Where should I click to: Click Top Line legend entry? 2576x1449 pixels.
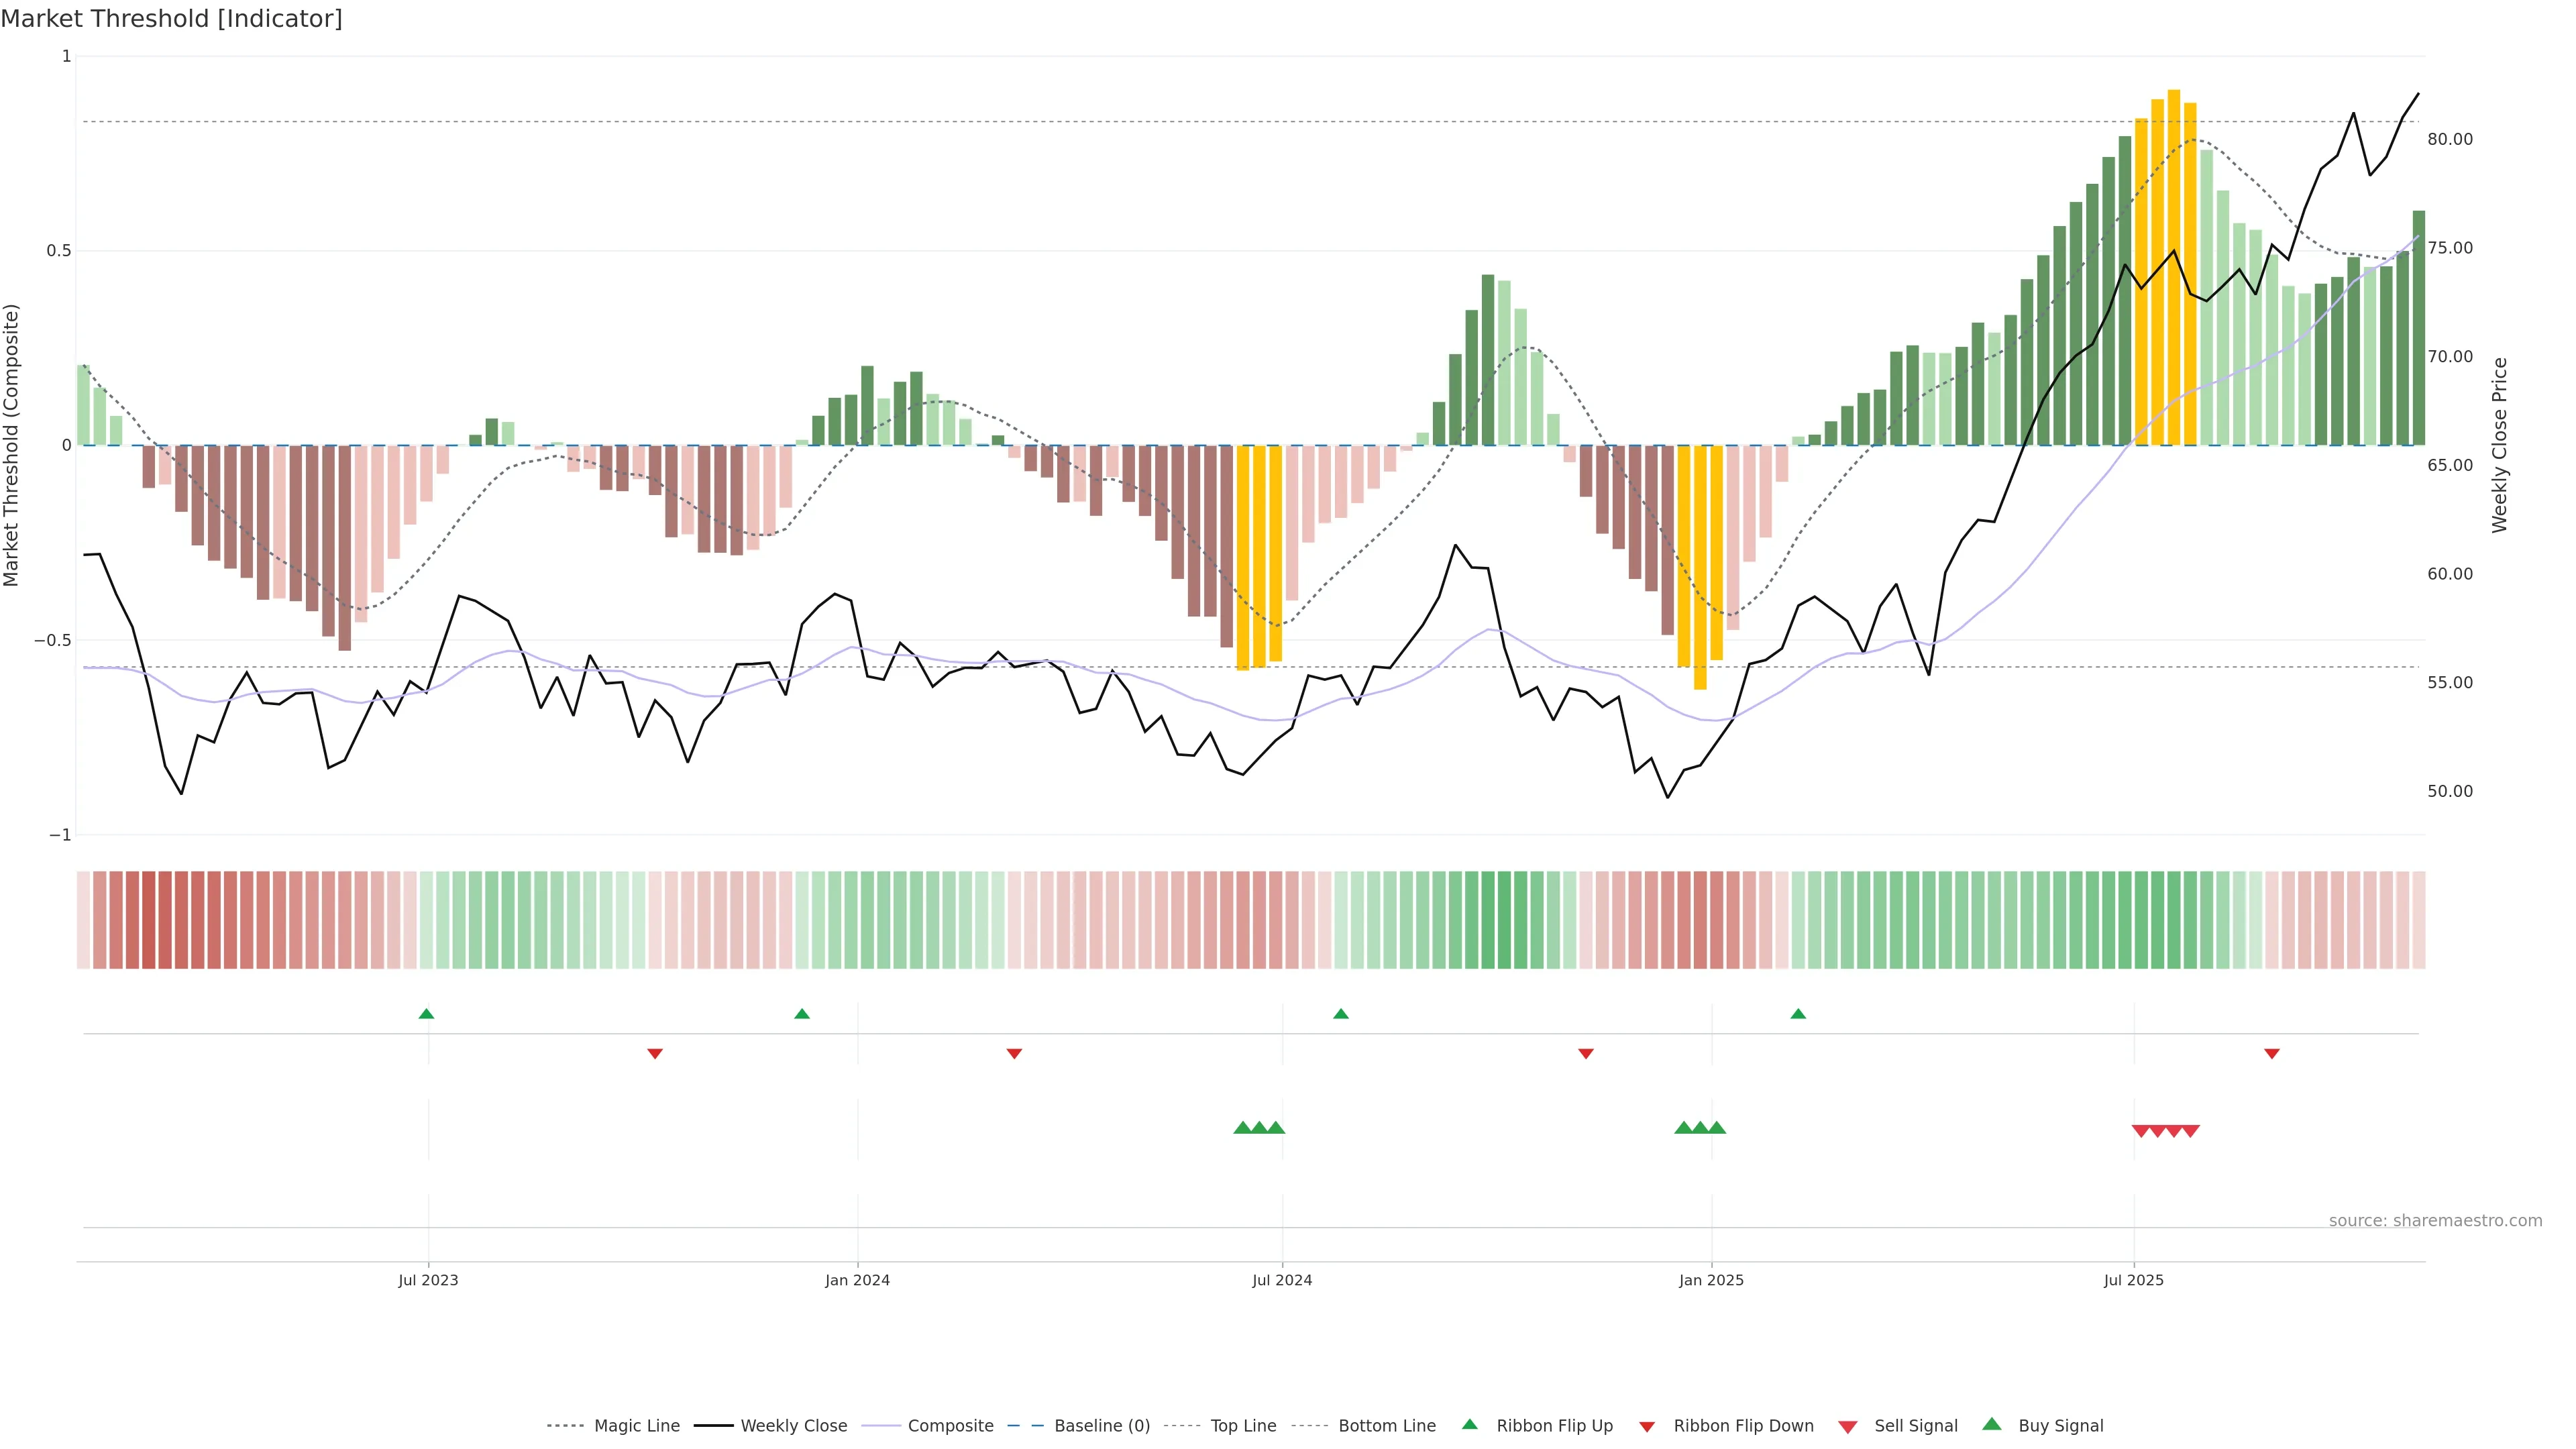tap(1243, 1426)
